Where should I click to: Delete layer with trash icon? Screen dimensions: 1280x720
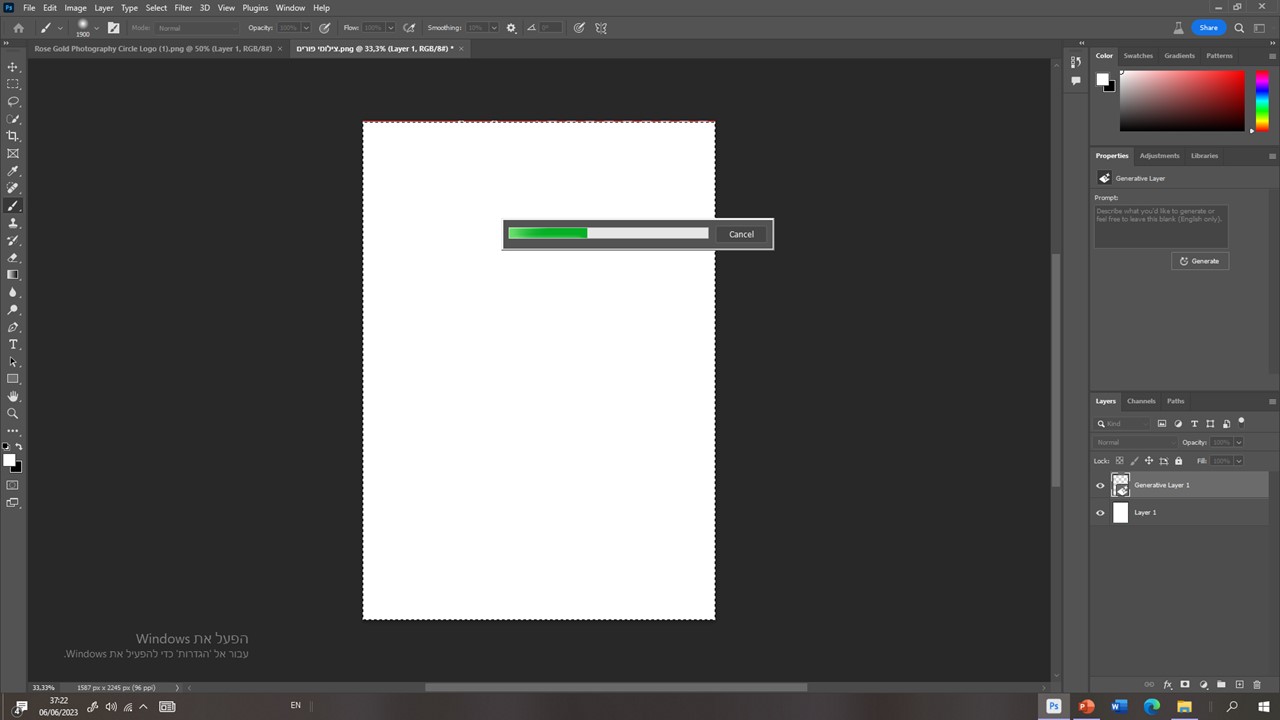click(x=1257, y=685)
